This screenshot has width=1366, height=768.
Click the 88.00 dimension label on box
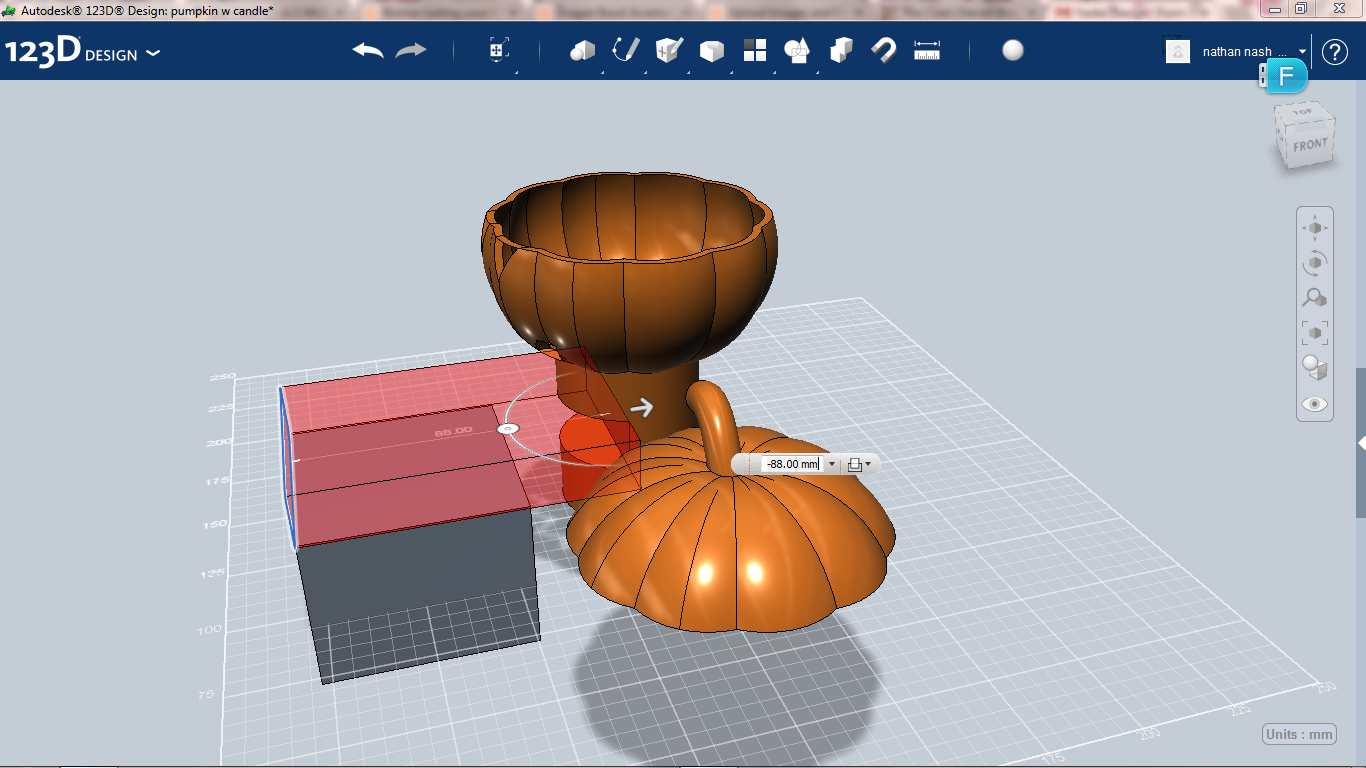453,431
